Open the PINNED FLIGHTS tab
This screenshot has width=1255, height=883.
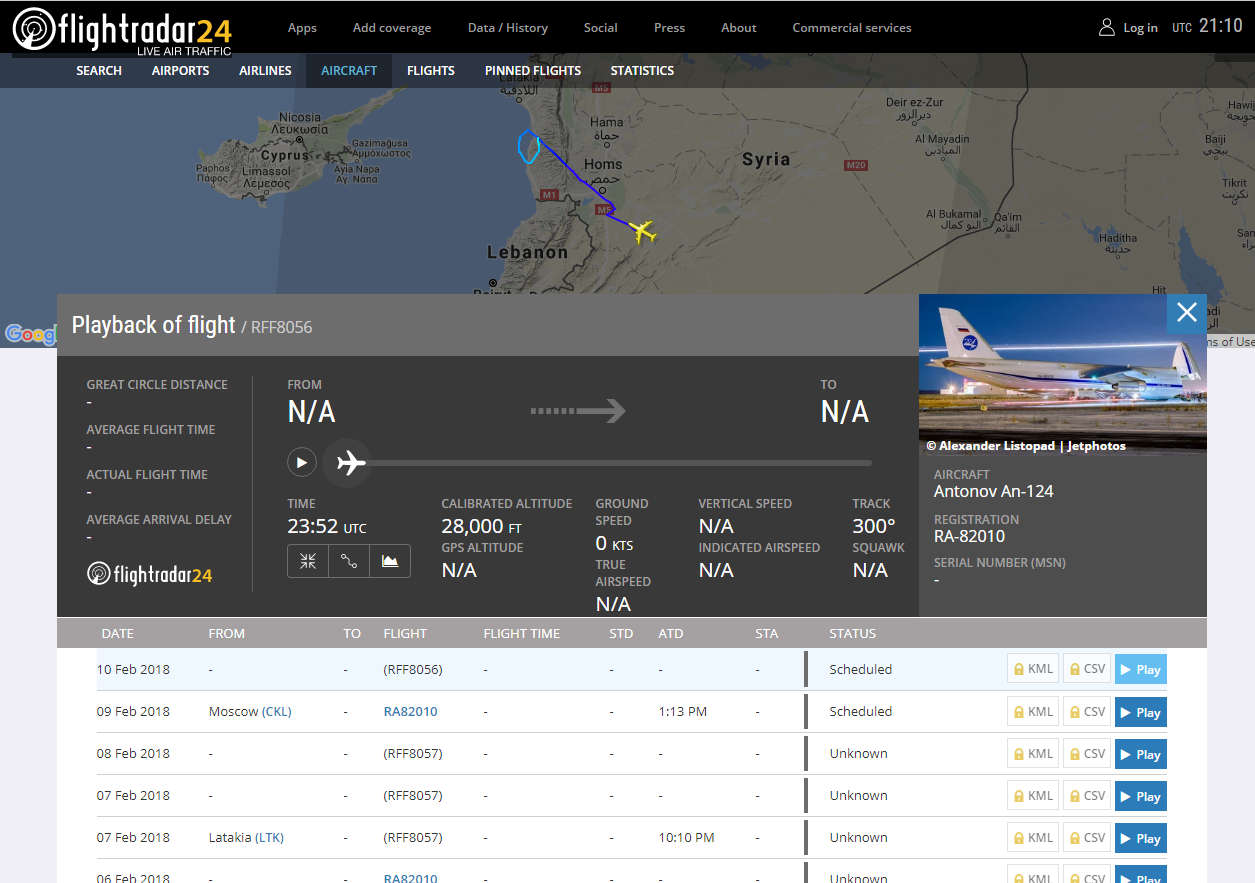click(533, 71)
